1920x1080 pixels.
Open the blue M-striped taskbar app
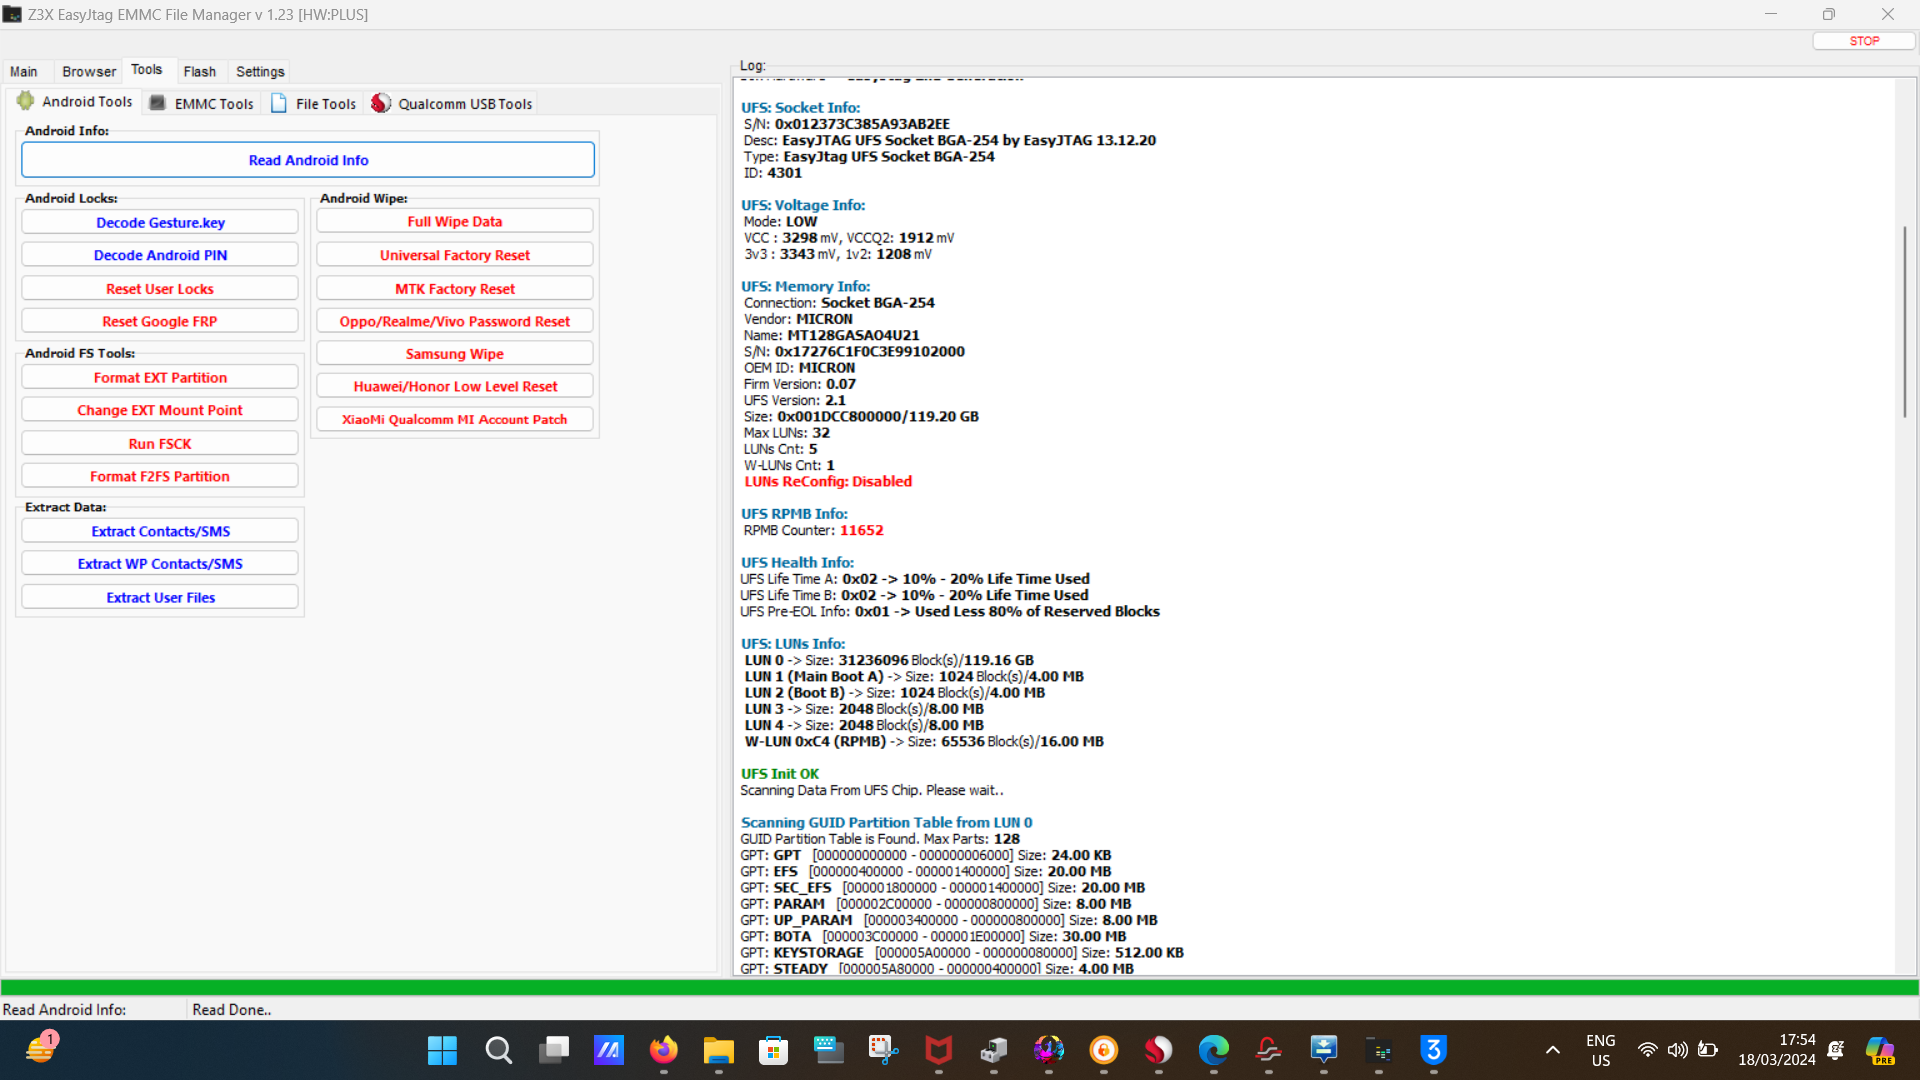tap(608, 1050)
